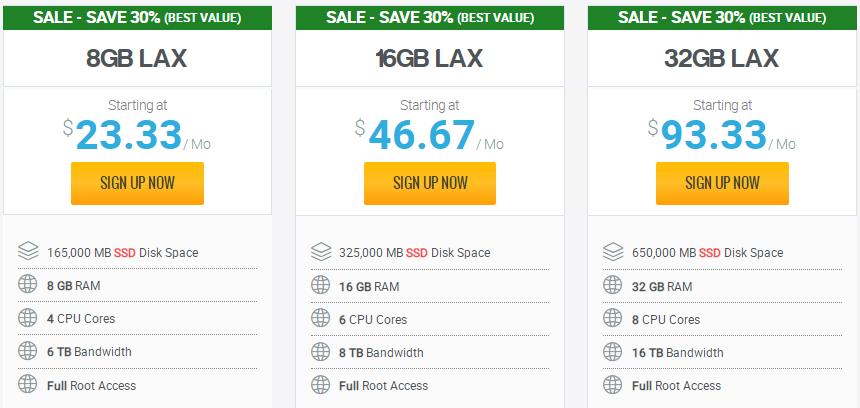Click the globe icon beside 16 TB Bandwidth
This screenshot has height=408, width=860.
click(x=612, y=351)
